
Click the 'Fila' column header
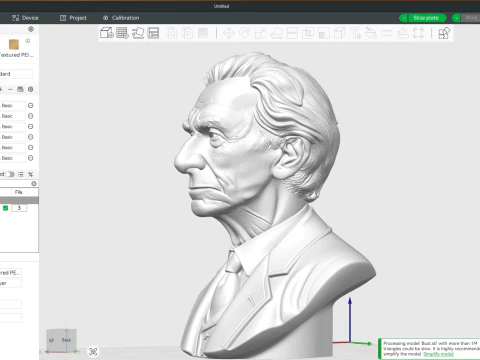point(19,192)
